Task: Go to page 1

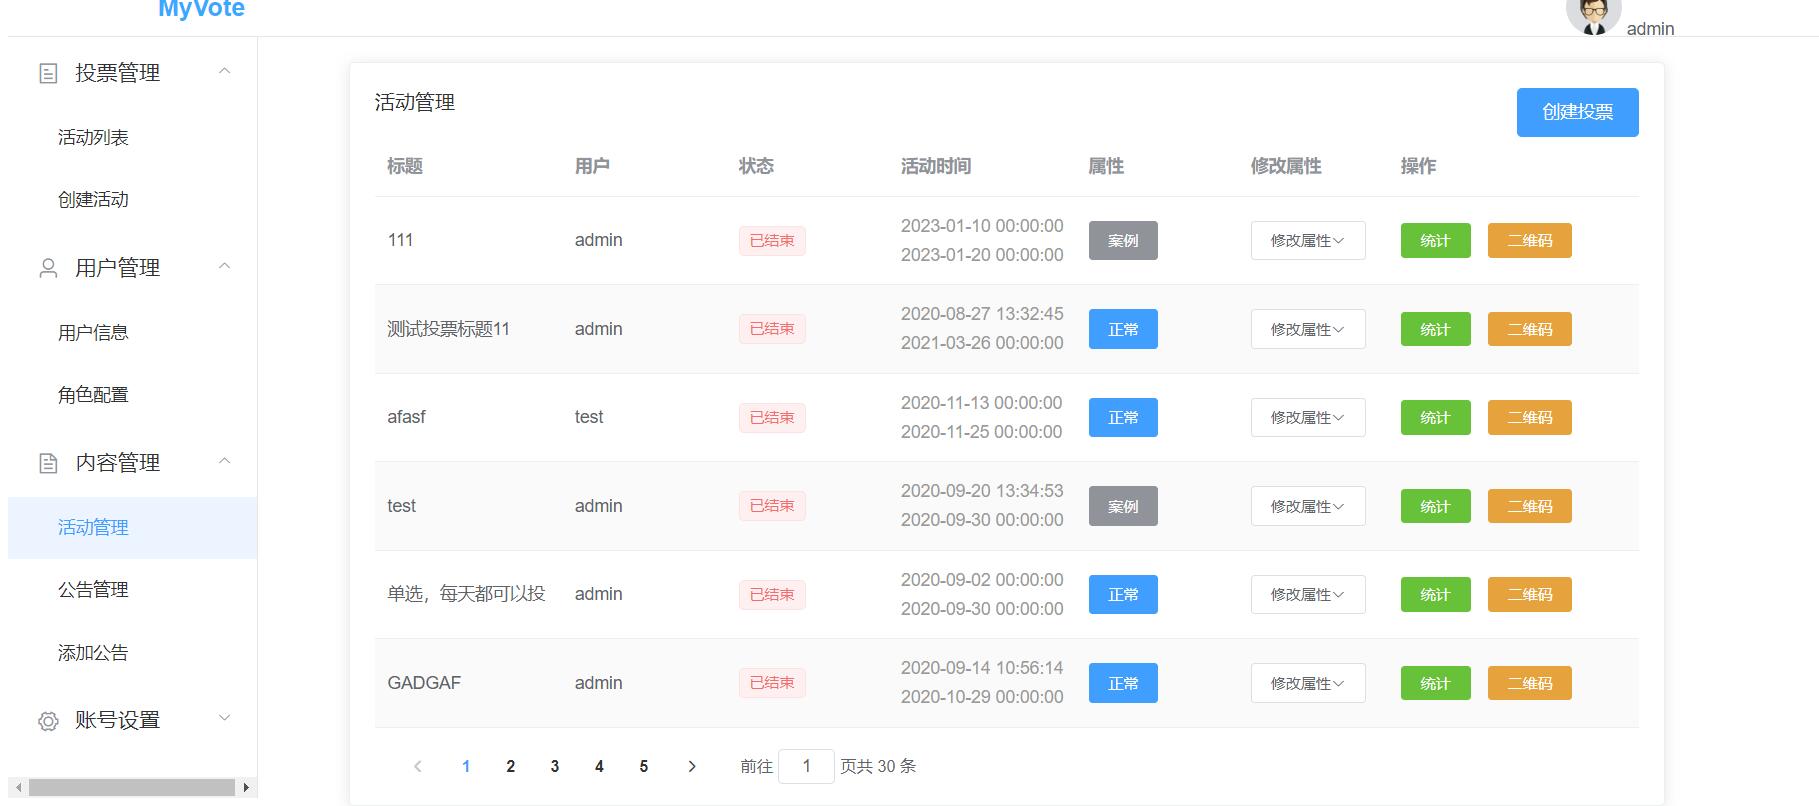Action: point(466,766)
